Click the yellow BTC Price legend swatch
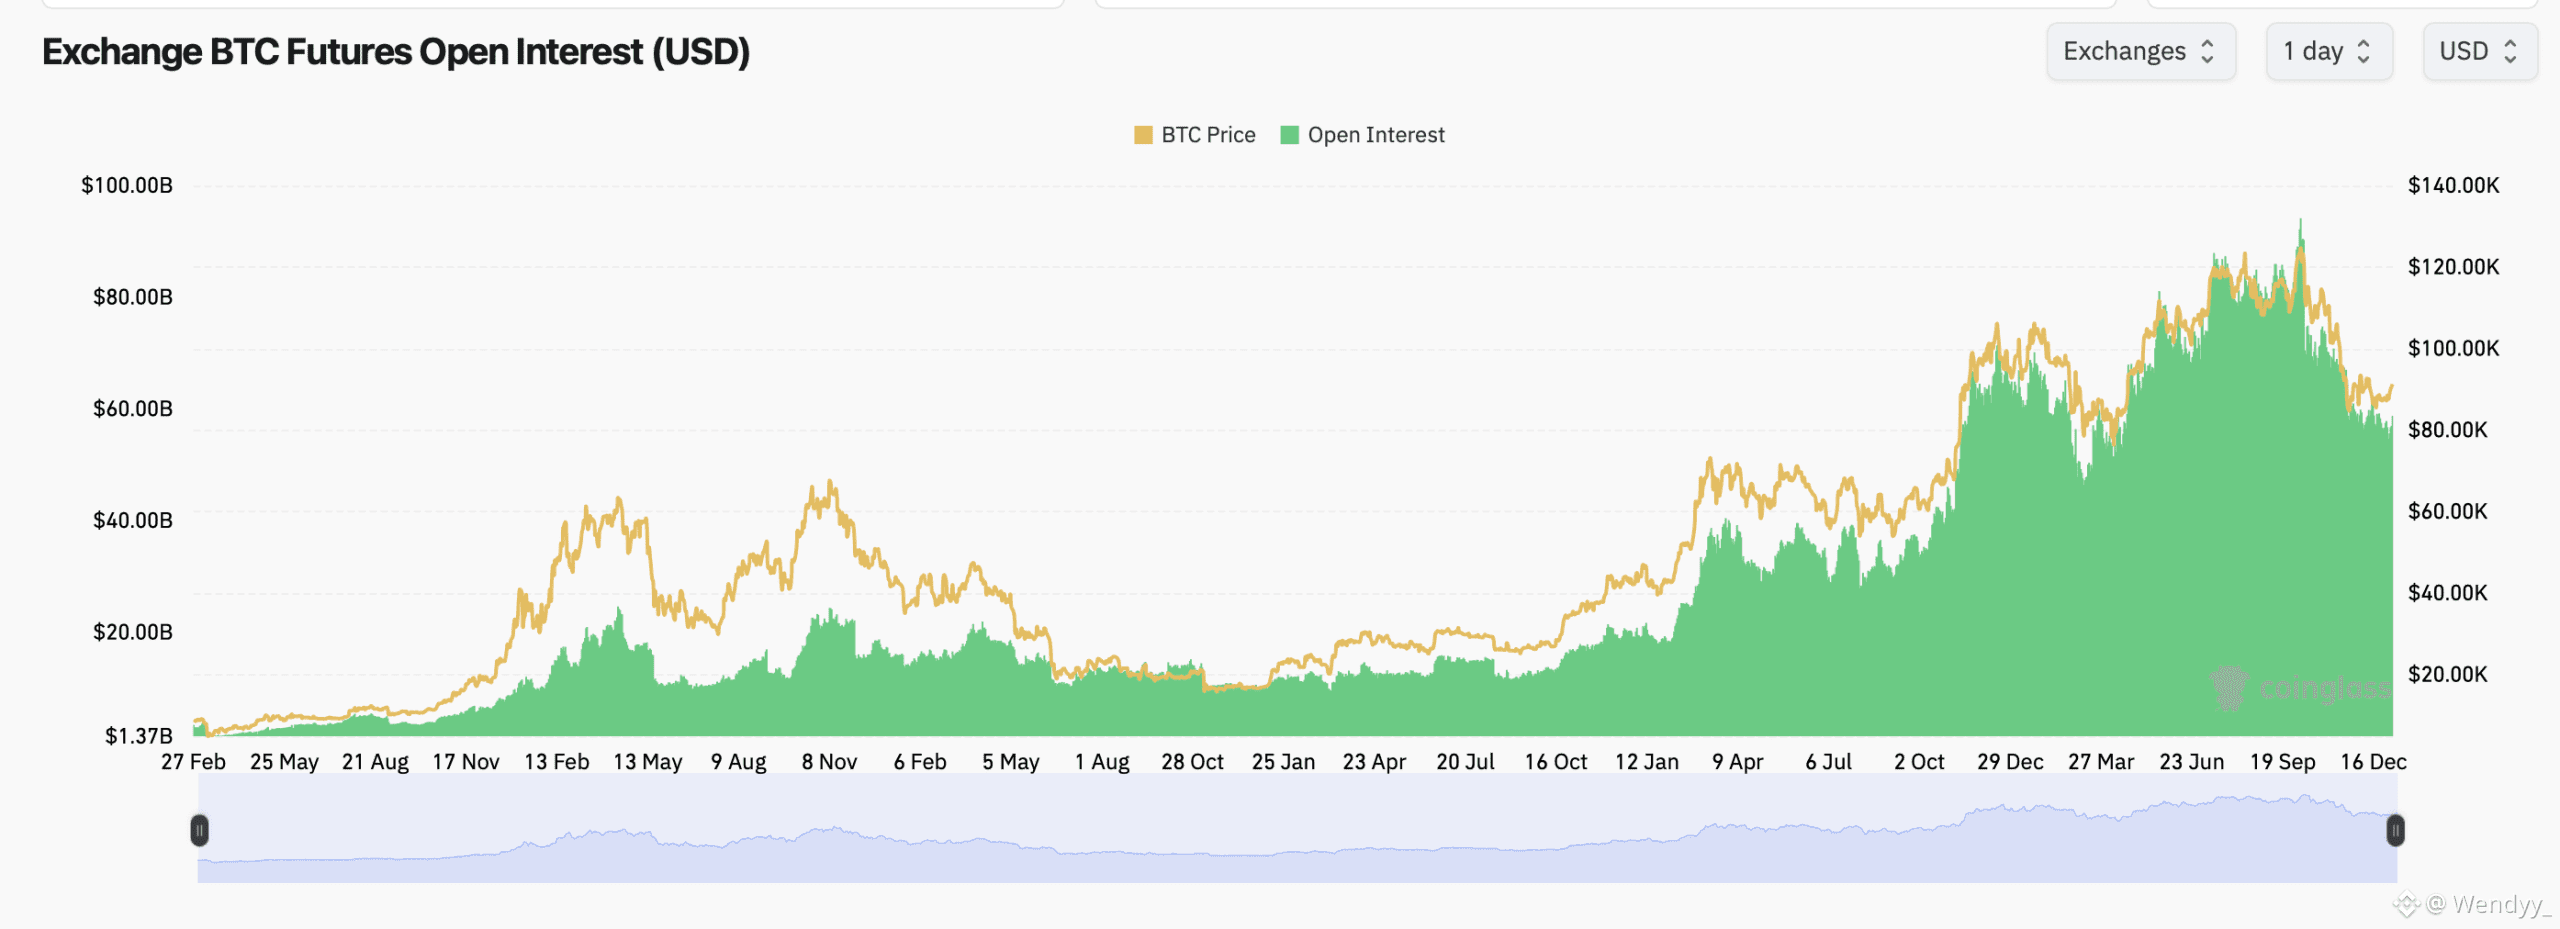Screen dimensions: 2560x929 tap(1141, 134)
